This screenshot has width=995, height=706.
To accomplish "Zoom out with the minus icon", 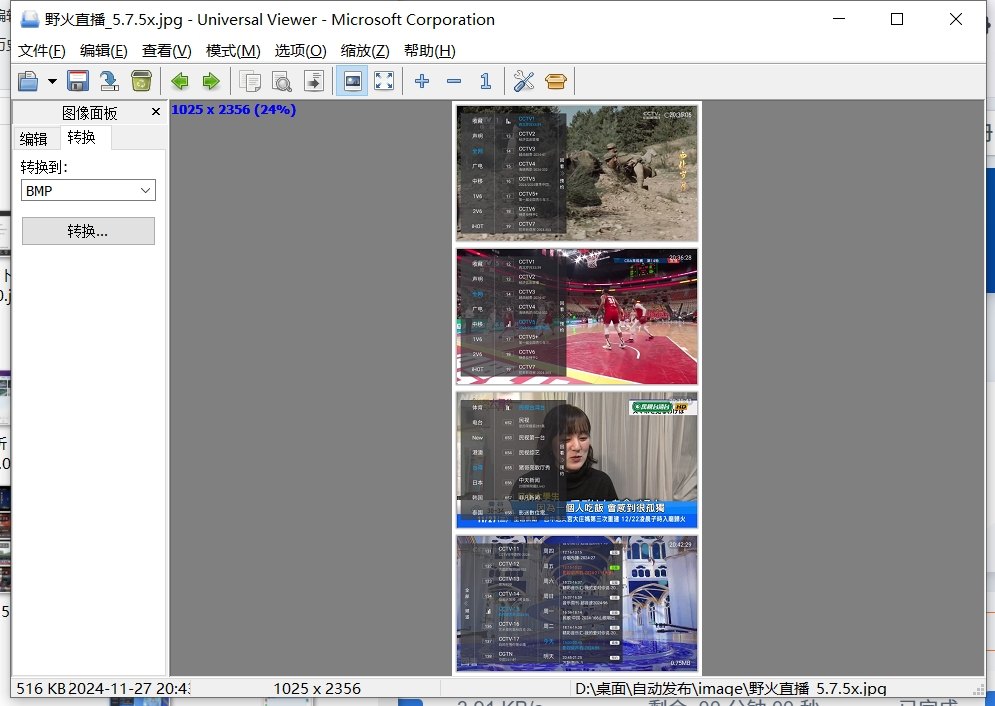I will pyautogui.click(x=454, y=81).
